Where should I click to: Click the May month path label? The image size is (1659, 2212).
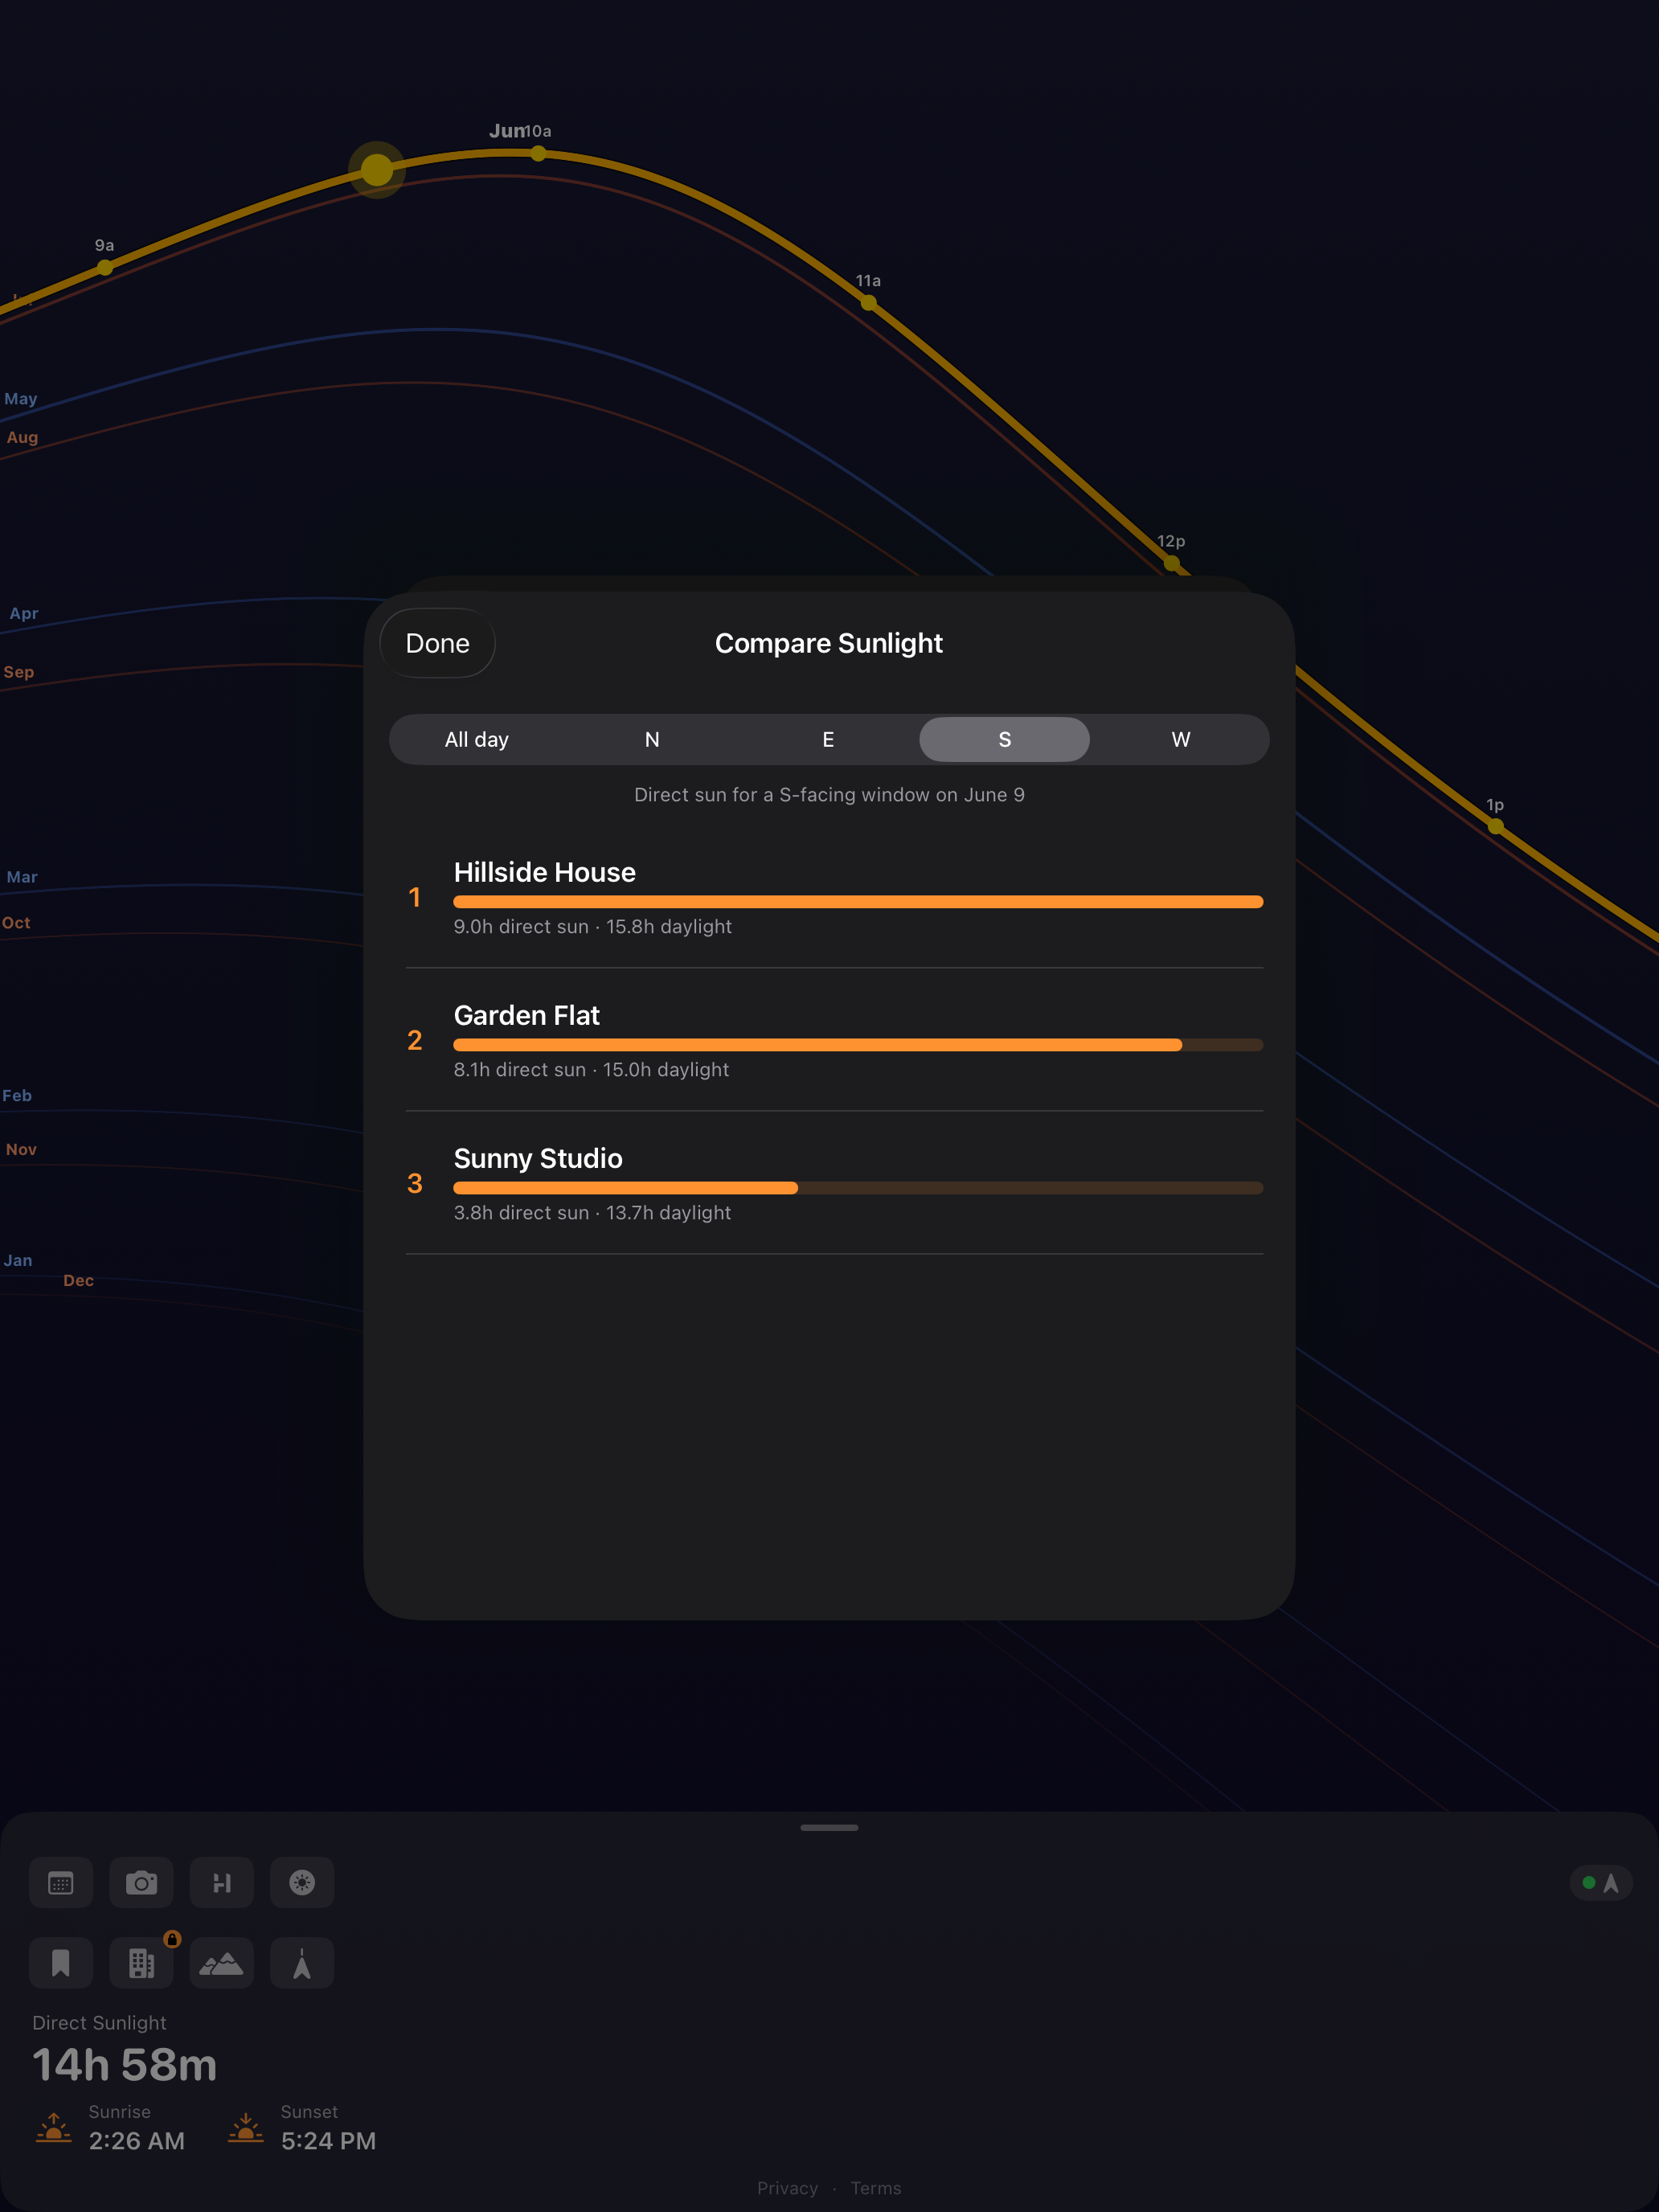pyautogui.click(x=21, y=399)
